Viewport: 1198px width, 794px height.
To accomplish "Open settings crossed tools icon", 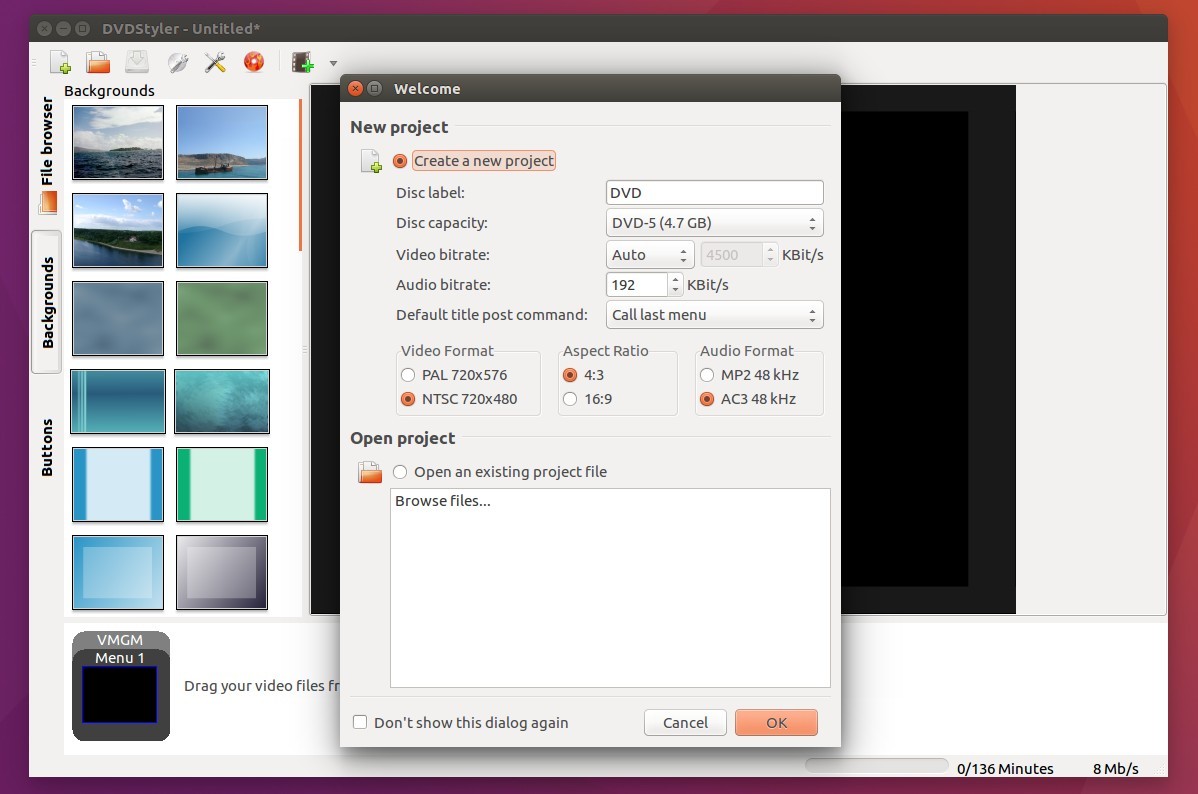I will 215,62.
